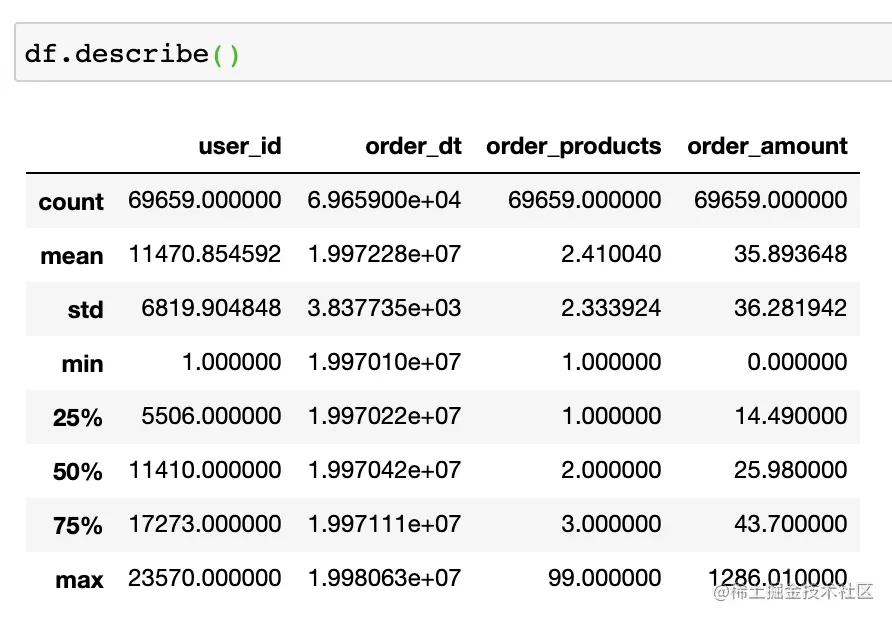Image resolution: width=892 pixels, height=620 pixels.
Task: Select the count row label
Action: (71, 202)
